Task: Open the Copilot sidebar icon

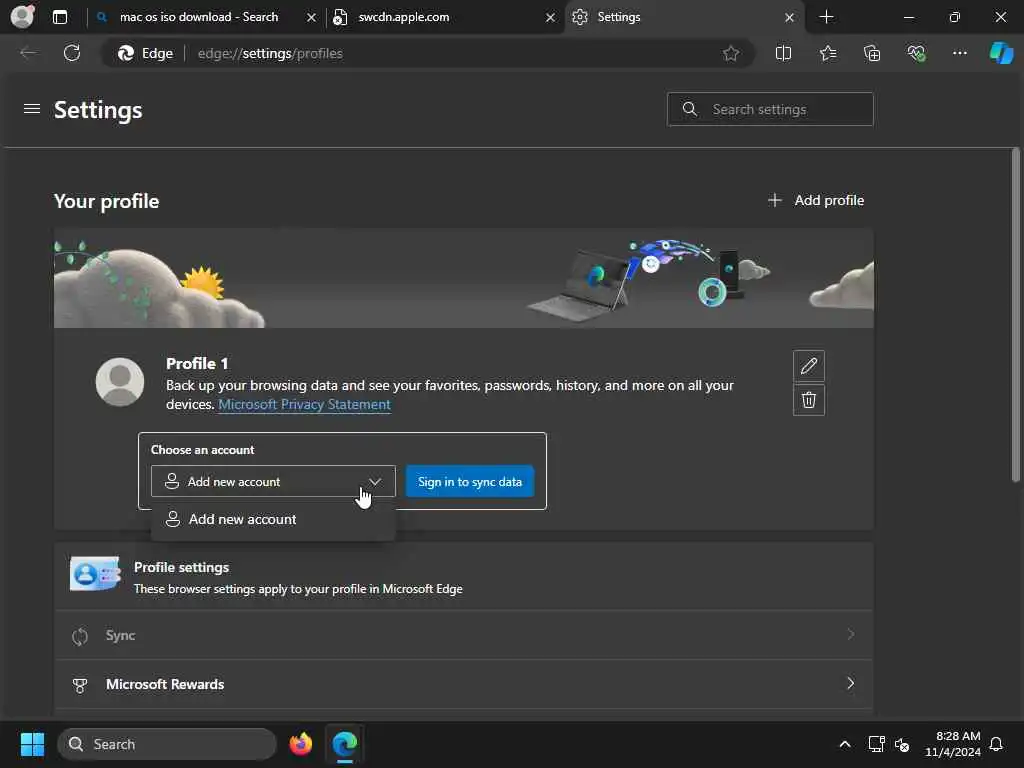Action: point(1001,54)
